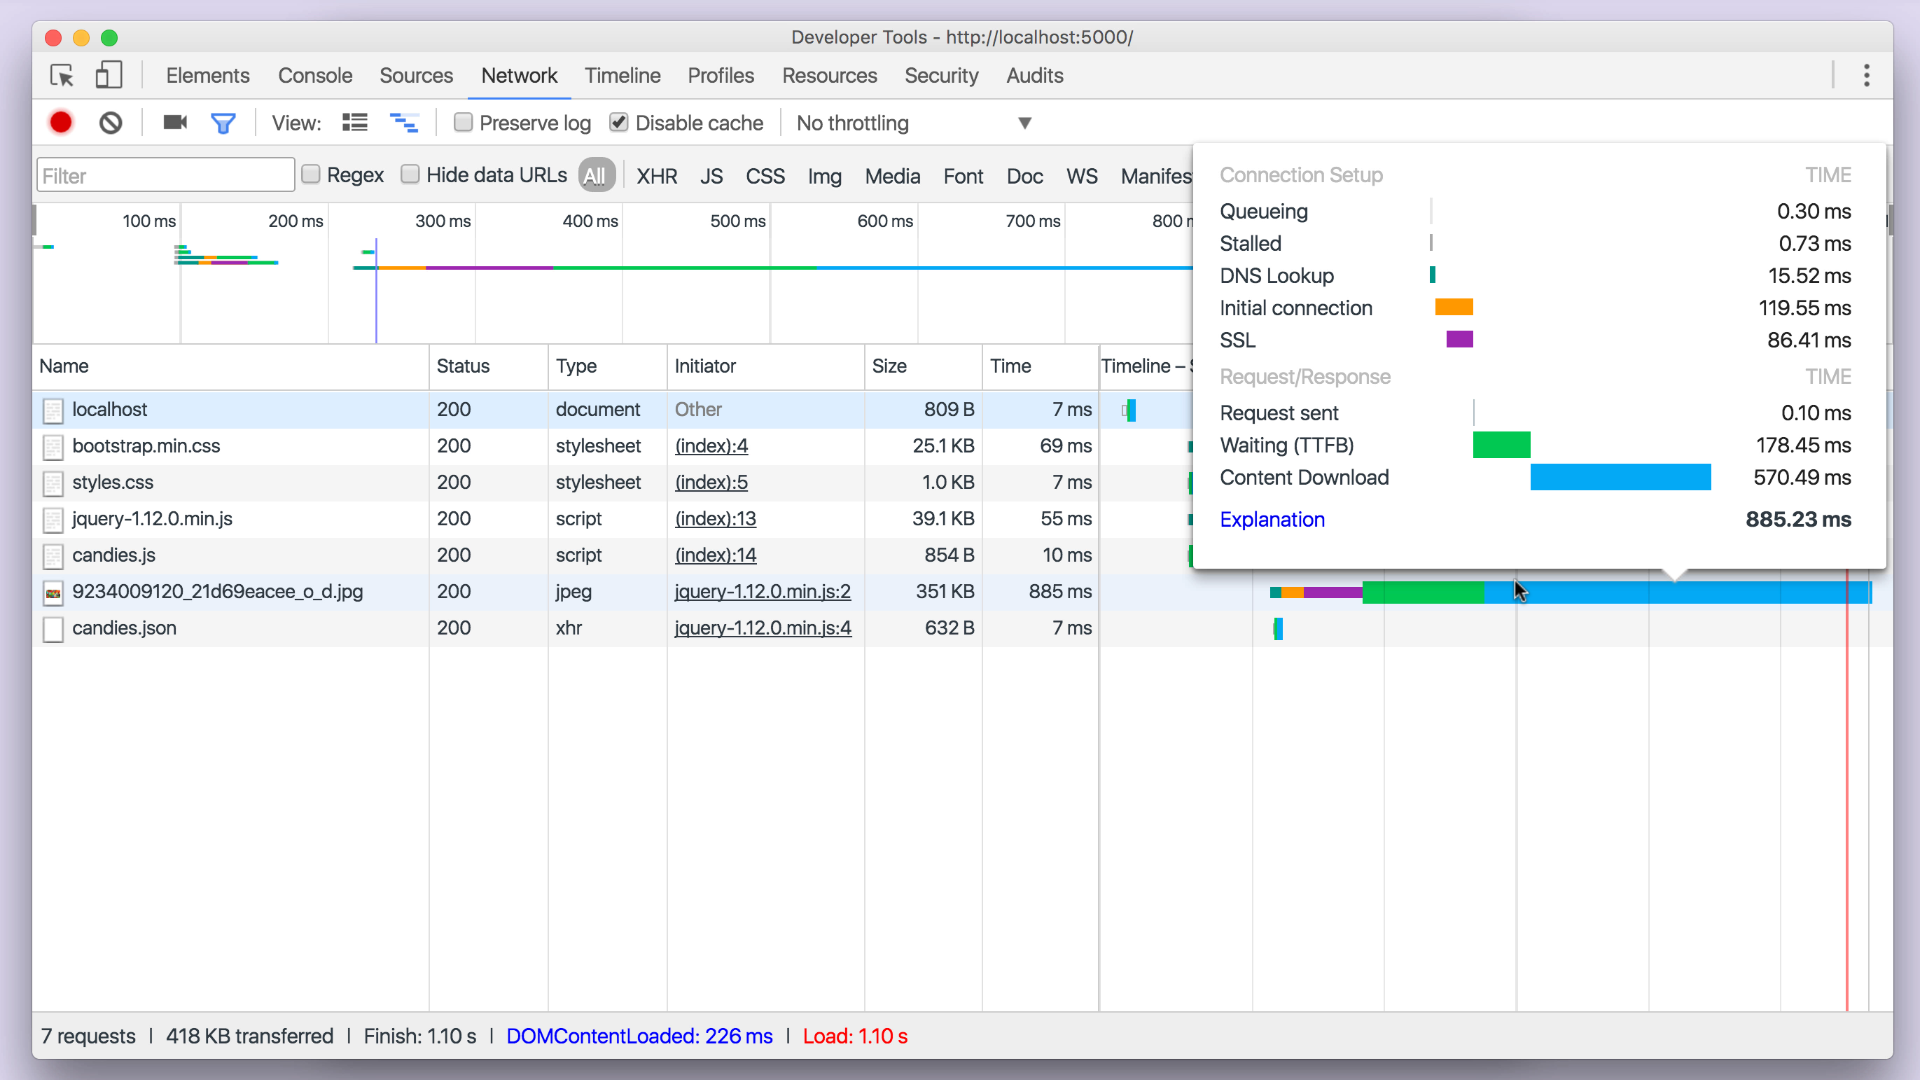Screen dimensions: 1920x1080
Task: Filter requests by Media
Action: tap(893, 176)
